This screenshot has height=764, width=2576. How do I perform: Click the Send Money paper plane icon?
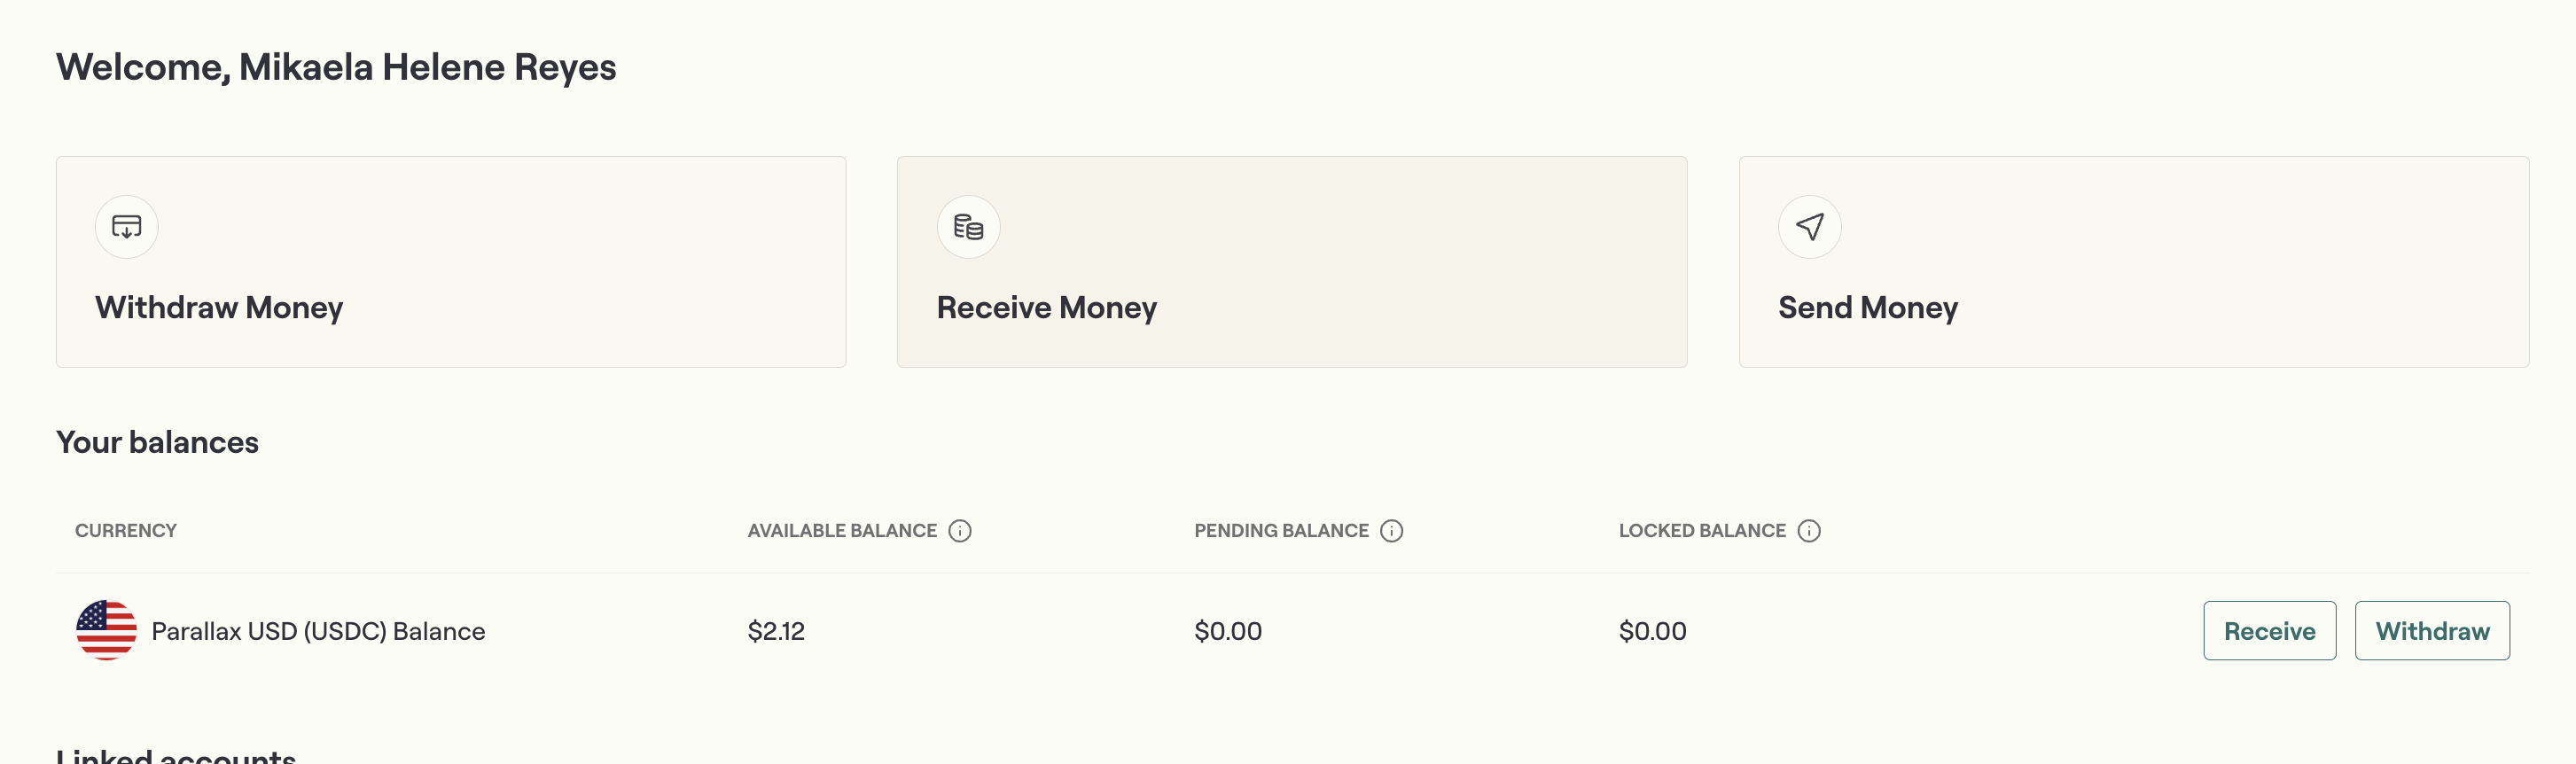coord(1808,227)
